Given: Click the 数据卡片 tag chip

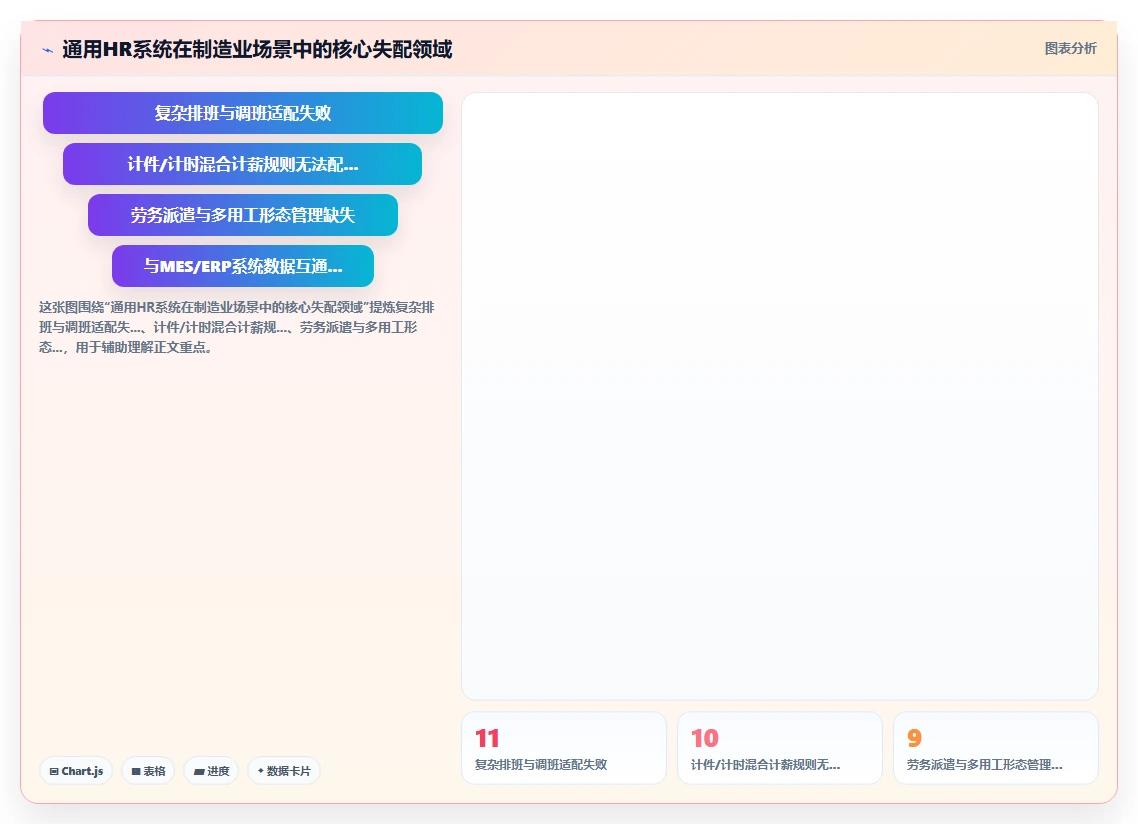Looking at the screenshot, I should click(284, 771).
